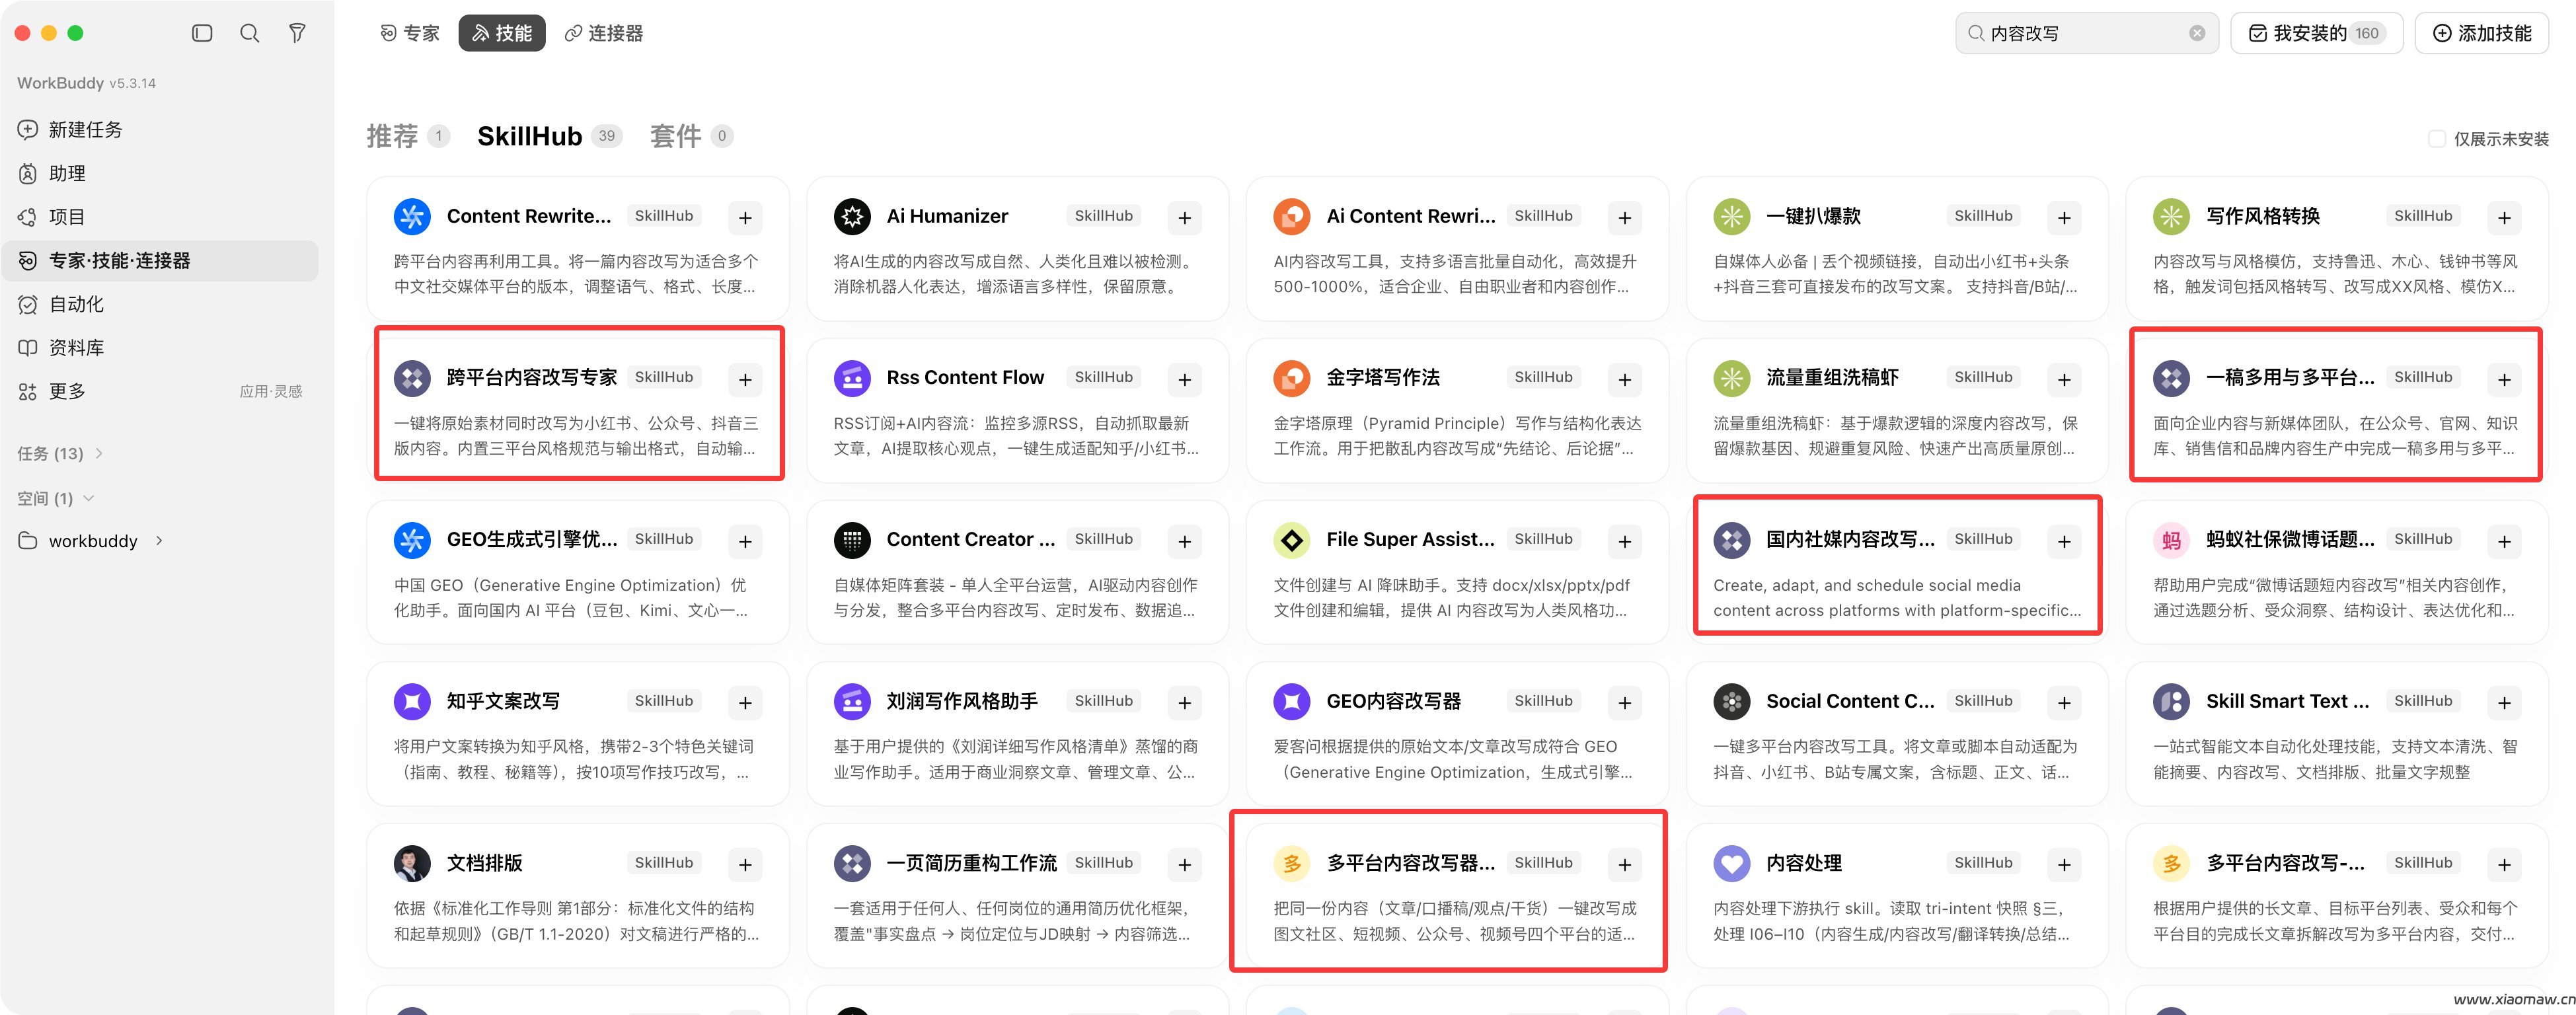Click the 应用·灵感 label in sidebar
Screen dimensions: 2576x1015
point(271,392)
